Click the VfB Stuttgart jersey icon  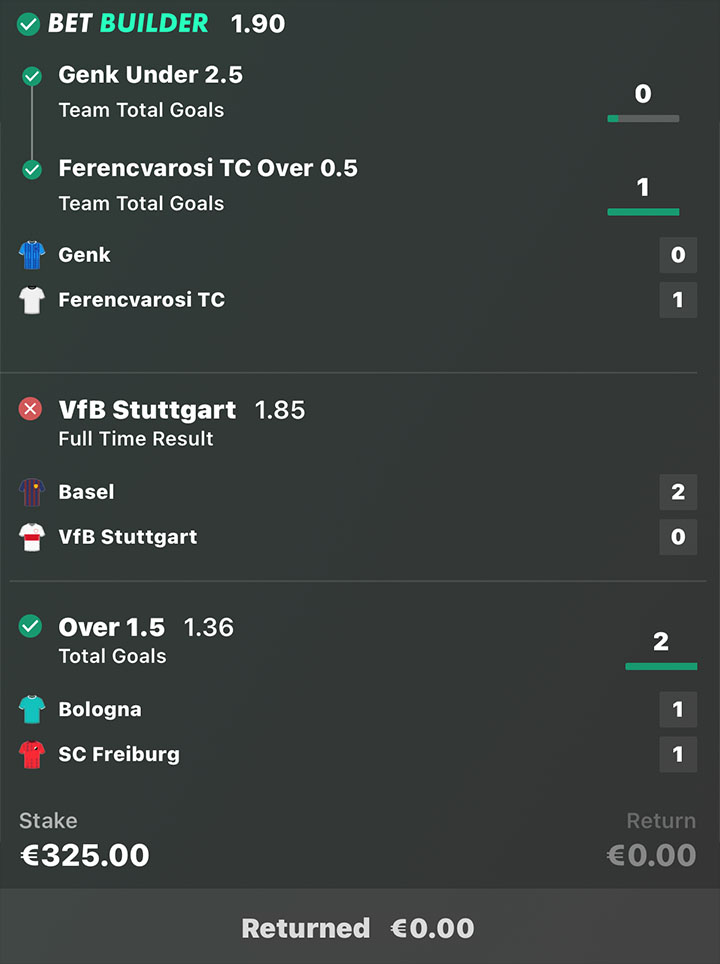[x=32, y=537]
